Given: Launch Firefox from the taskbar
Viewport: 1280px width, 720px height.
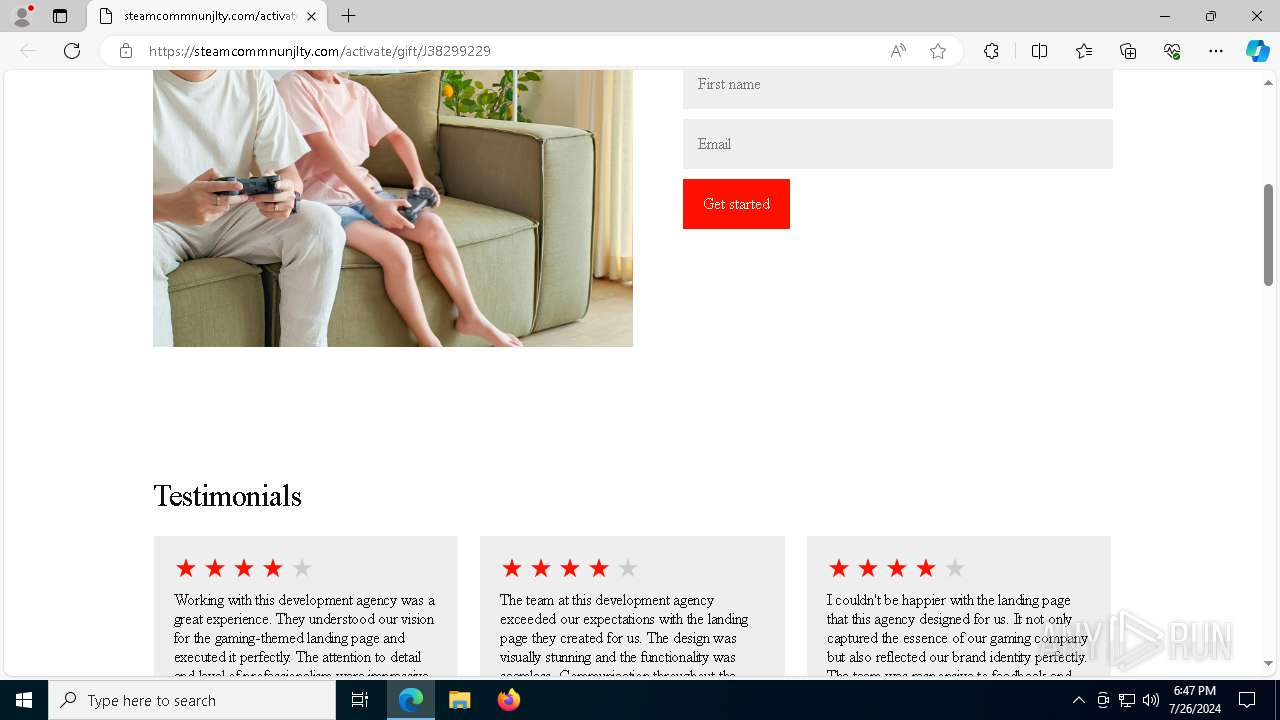Looking at the screenshot, I should click(x=508, y=700).
